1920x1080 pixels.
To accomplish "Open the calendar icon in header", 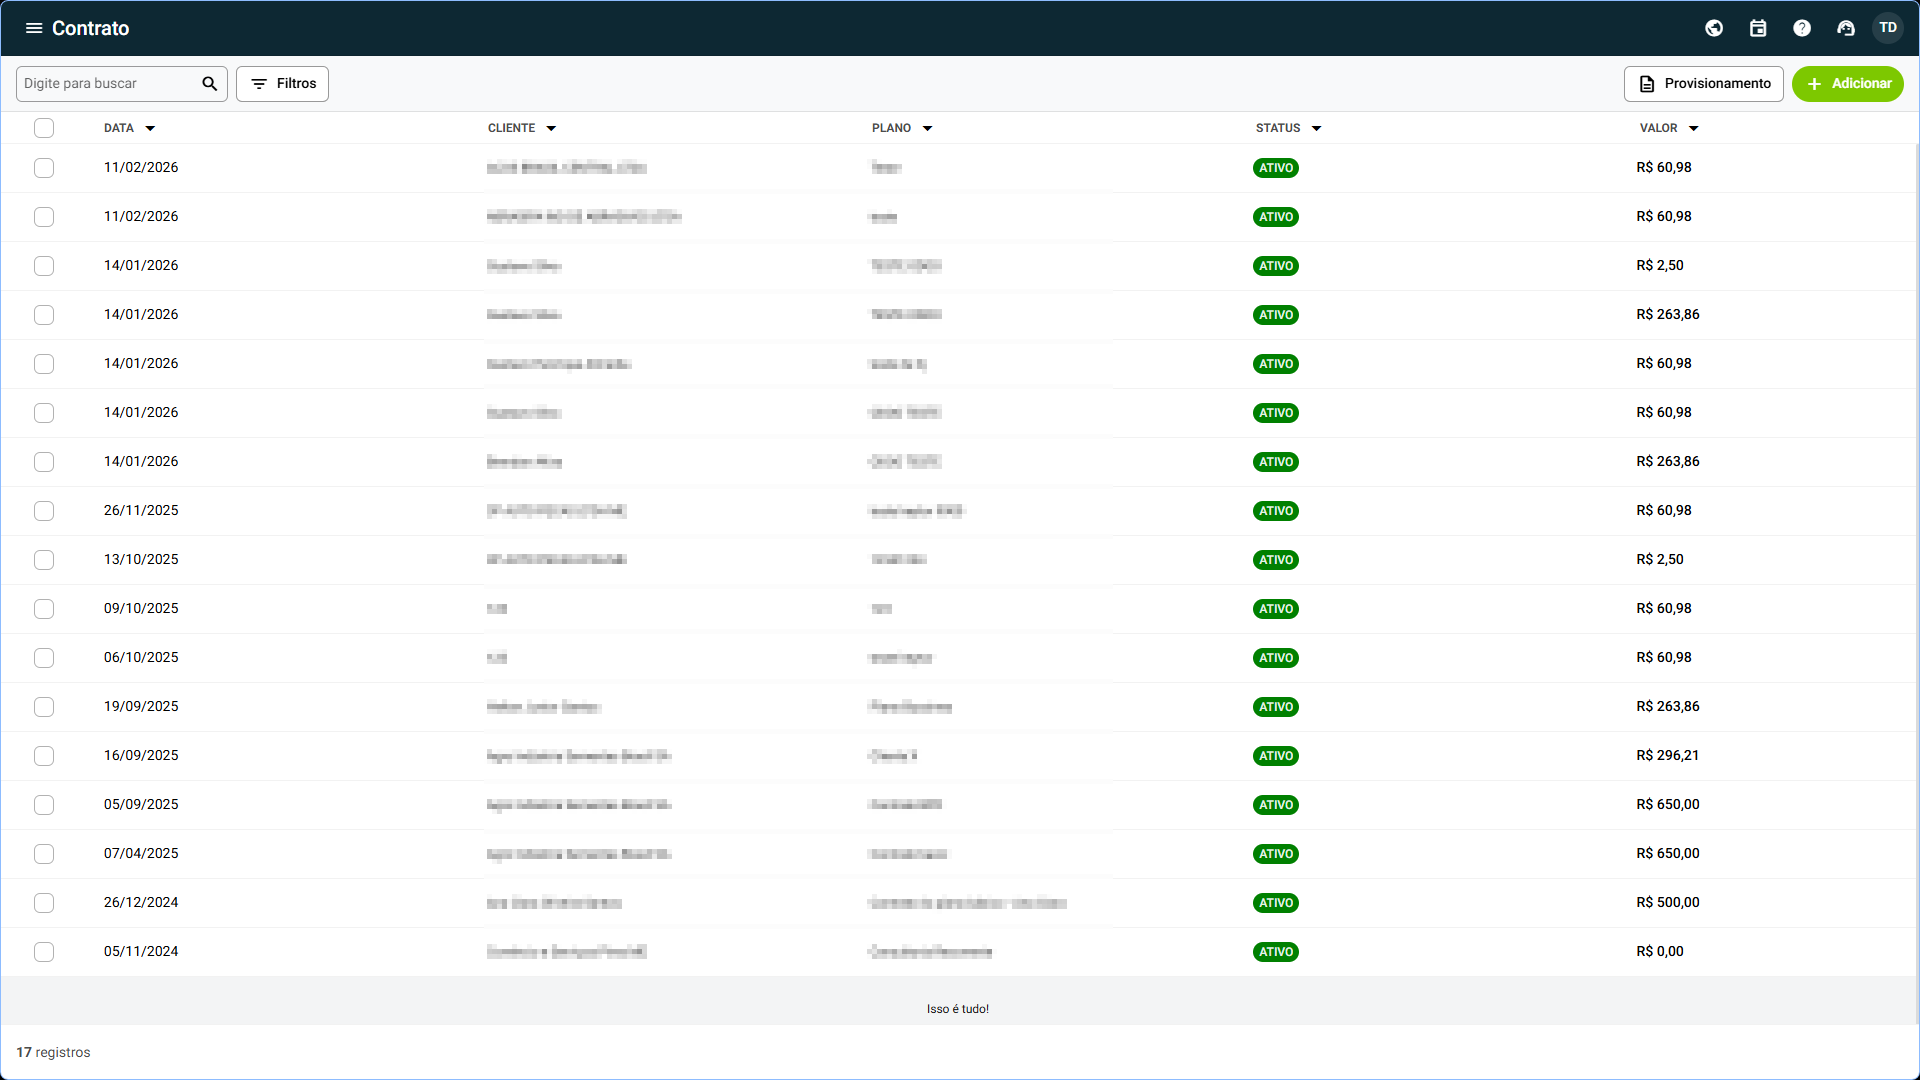I will coord(1758,28).
